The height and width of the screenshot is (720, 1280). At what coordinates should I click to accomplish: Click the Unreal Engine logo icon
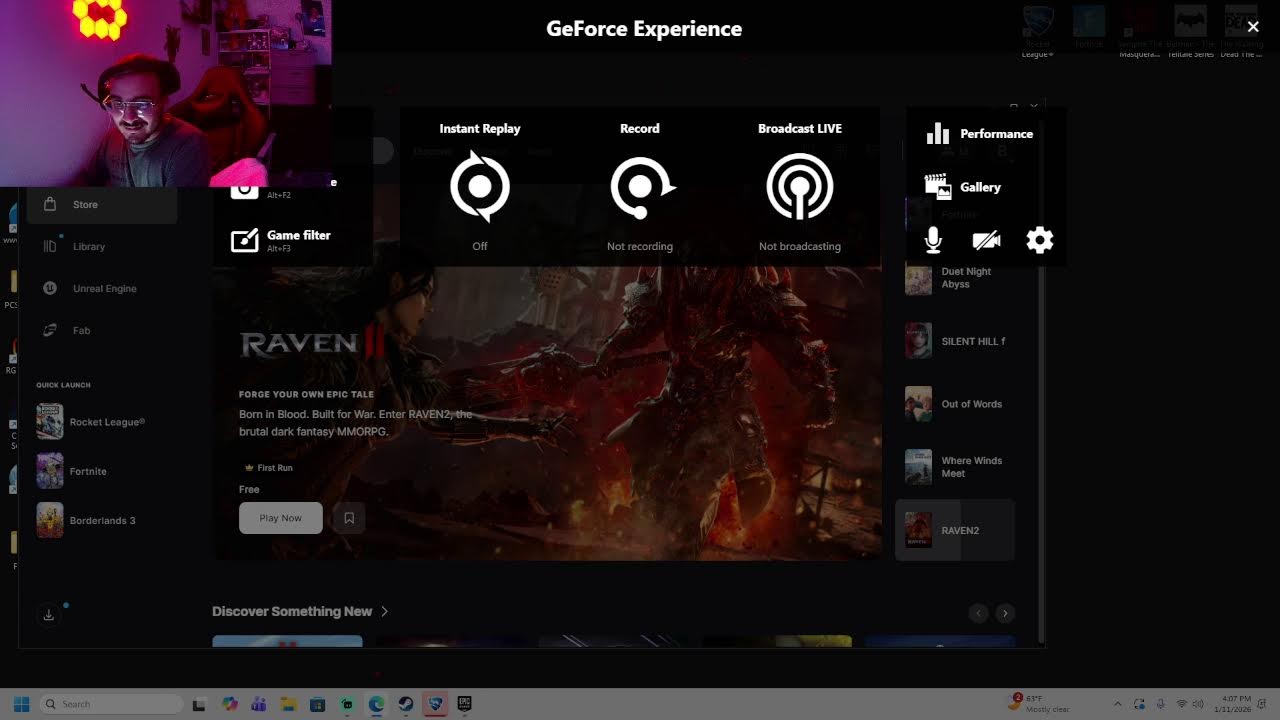click(50, 288)
